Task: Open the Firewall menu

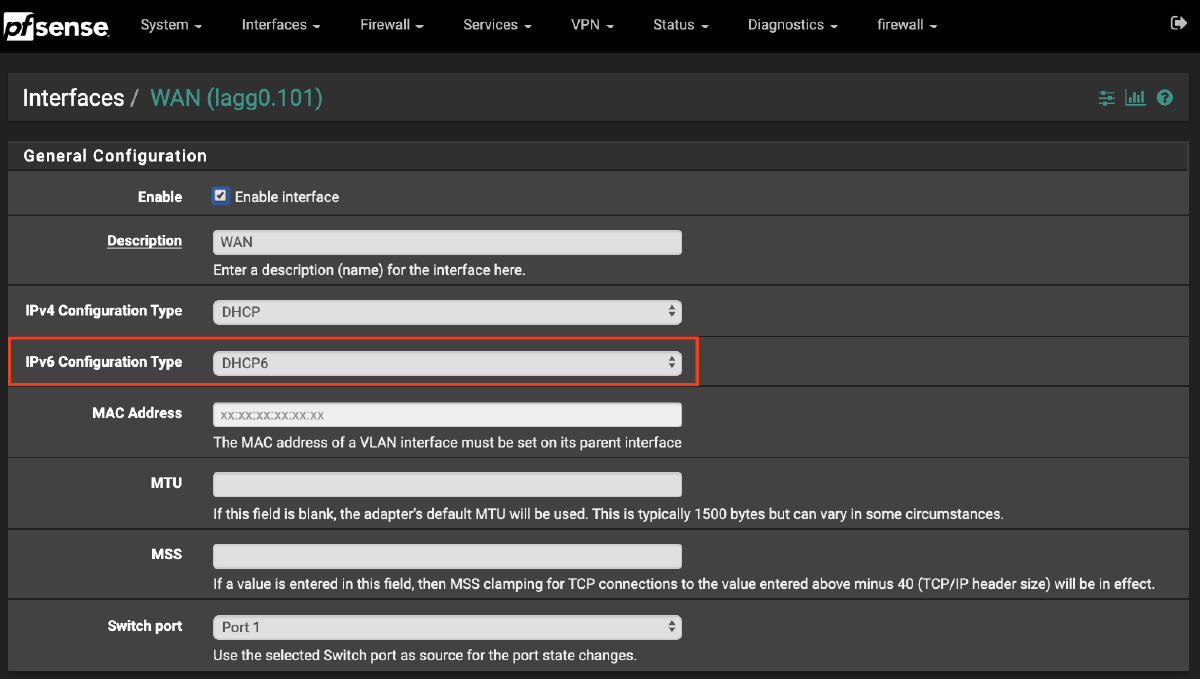Action: tap(391, 25)
